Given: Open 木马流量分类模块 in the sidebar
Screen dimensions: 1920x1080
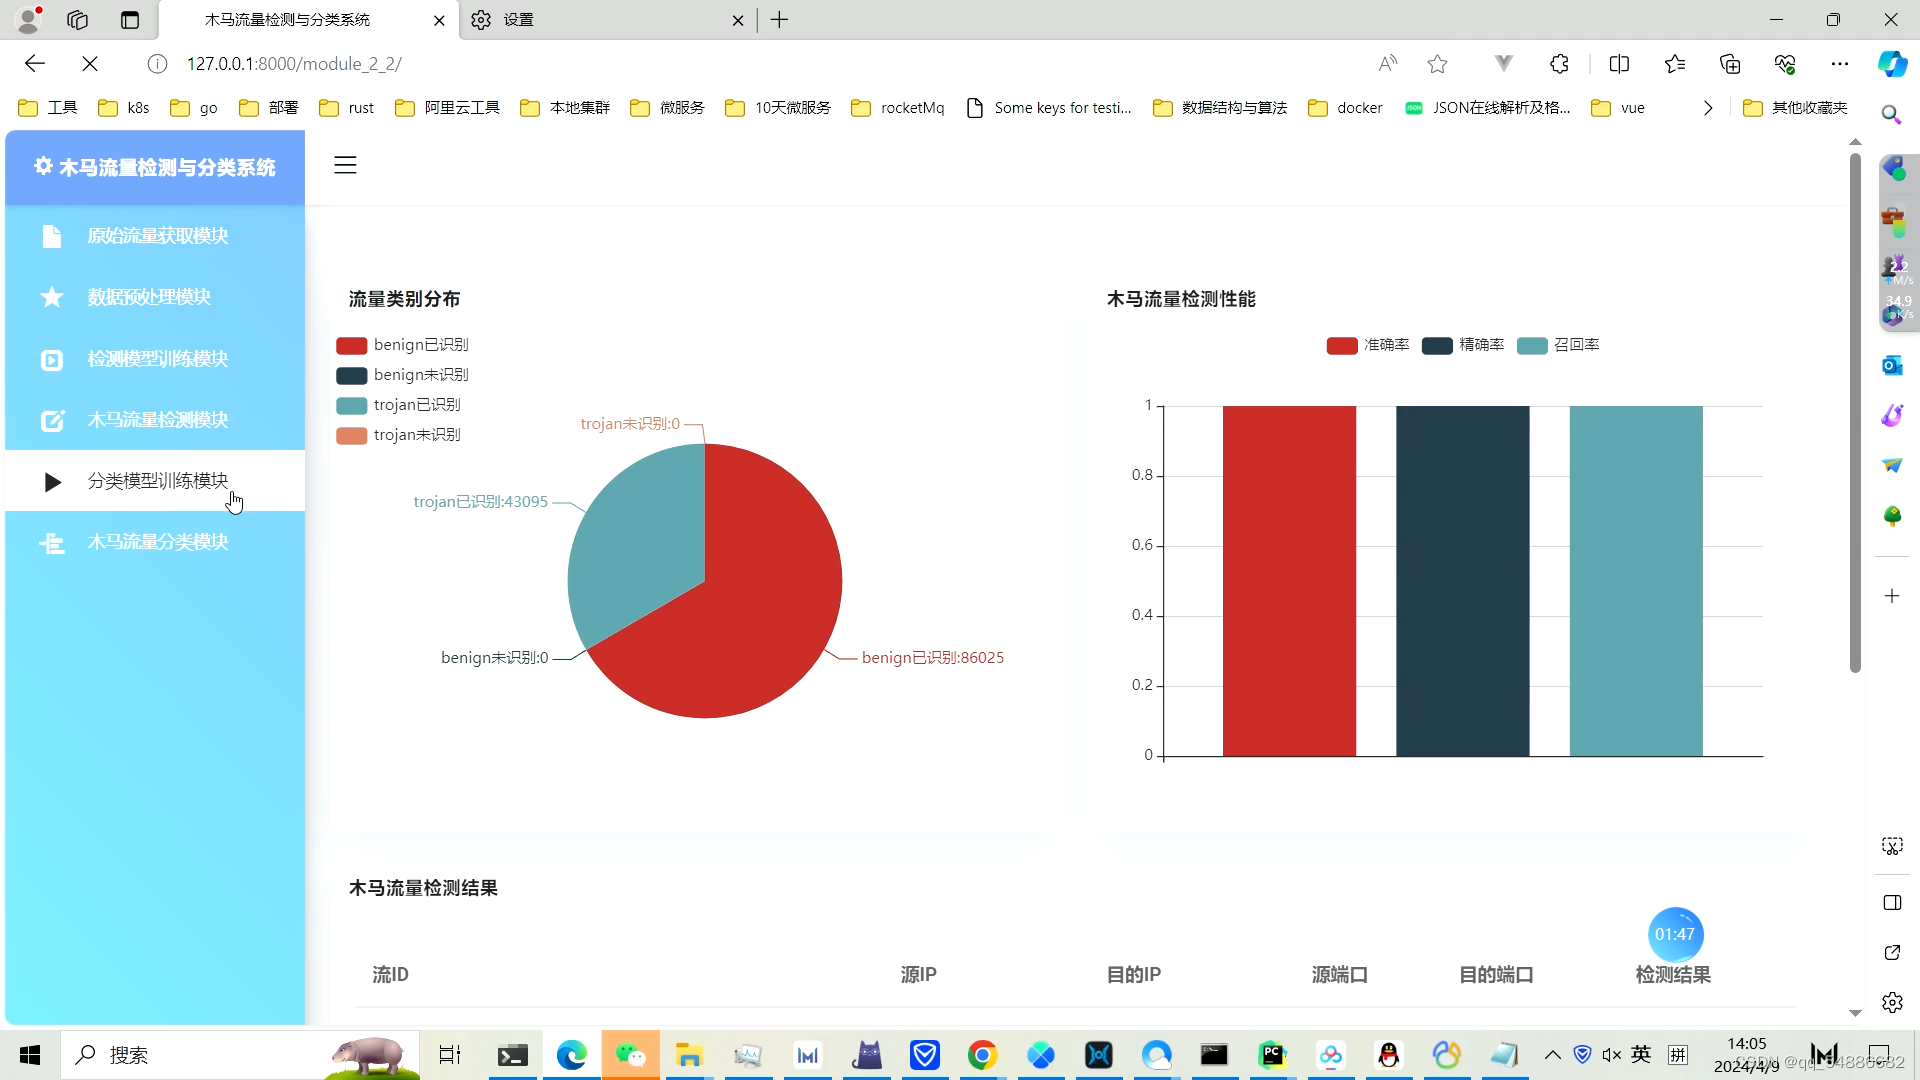Looking at the screenshot, I should pos(155,542).
